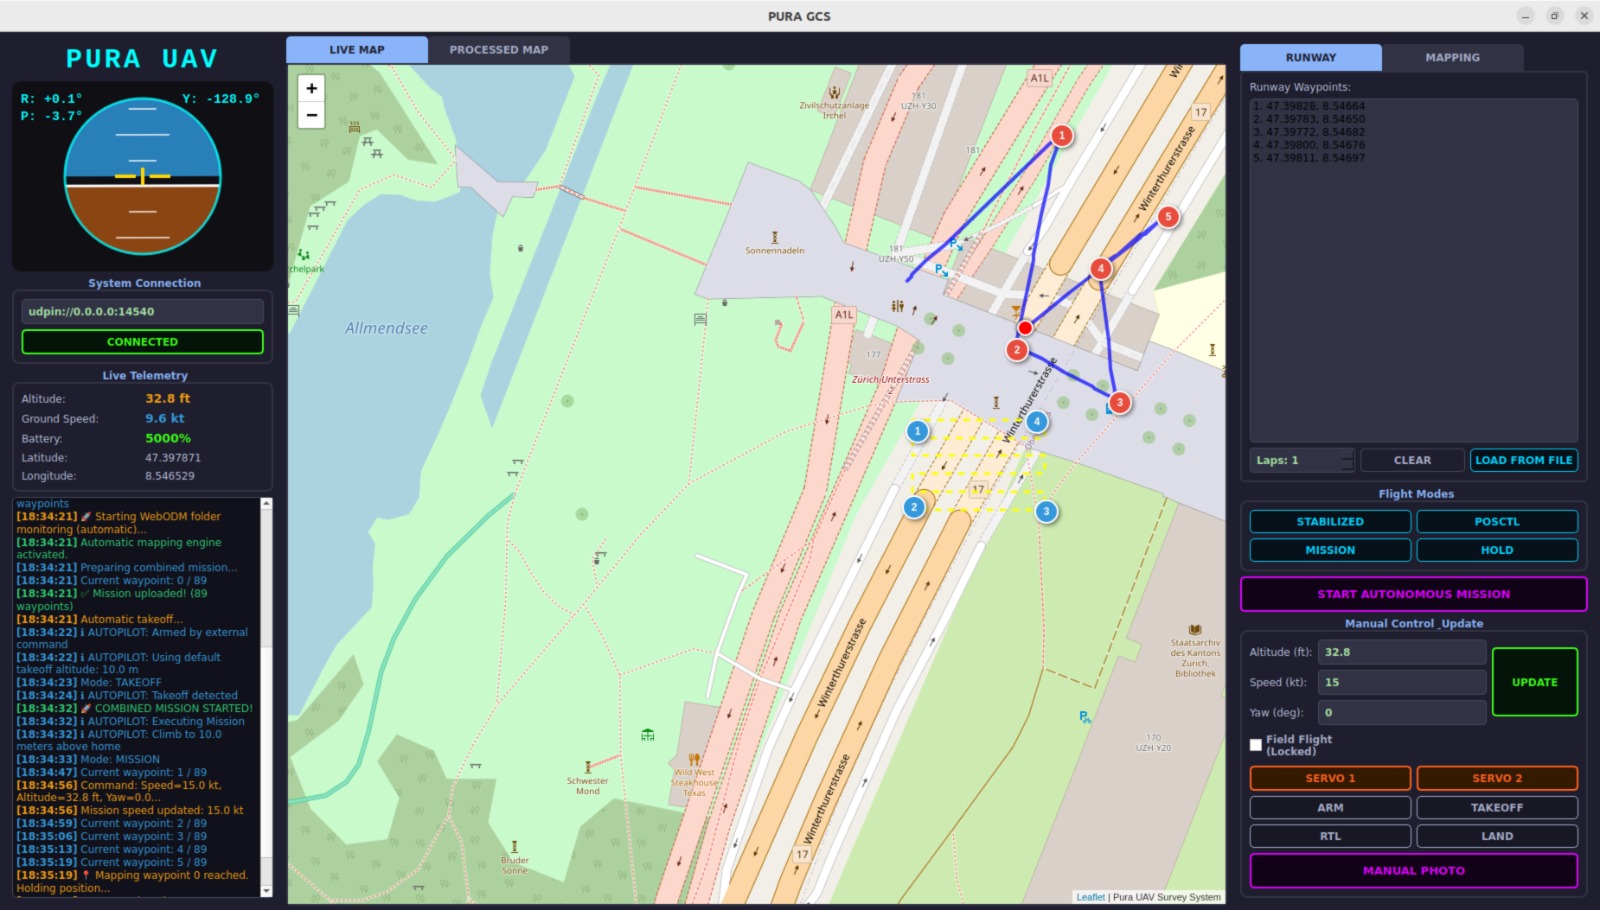Screen dimensions: 1600x910
Task: Click waypoint line '4. 47.39800, 8.54676'
Action: tap(1309, 145)
